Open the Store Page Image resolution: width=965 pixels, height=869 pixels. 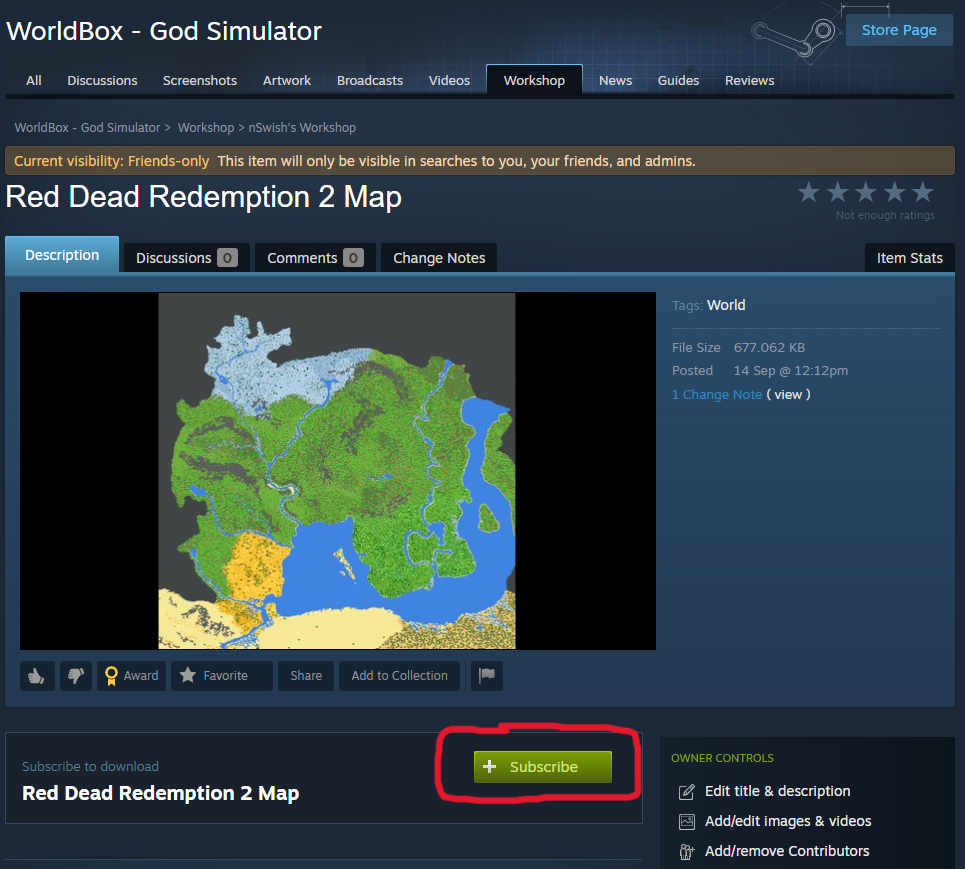pos(899,30)
